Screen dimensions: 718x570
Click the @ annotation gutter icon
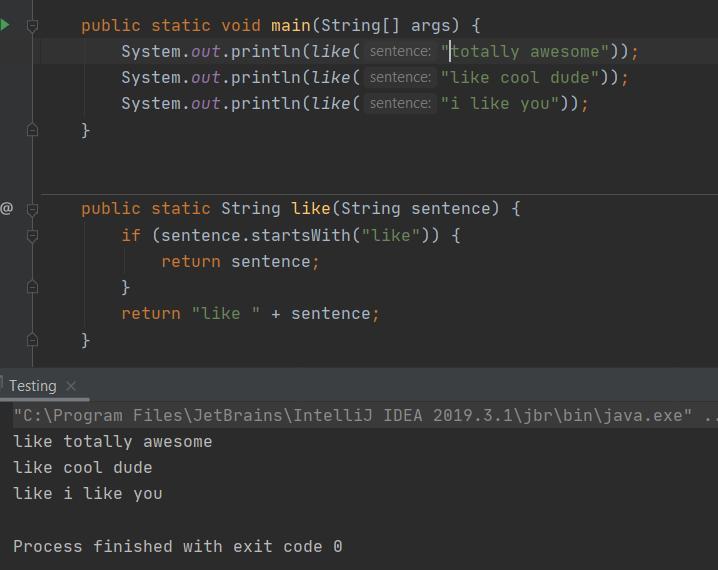[x=6, y=208]
